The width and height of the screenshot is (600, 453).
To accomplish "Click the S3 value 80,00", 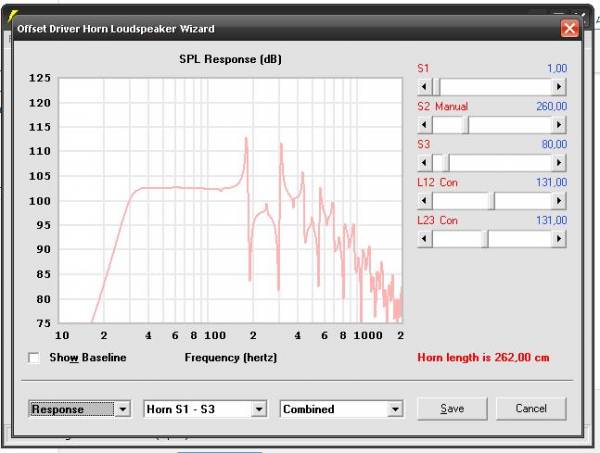I will pyautogui.click(x=554, y=144).
